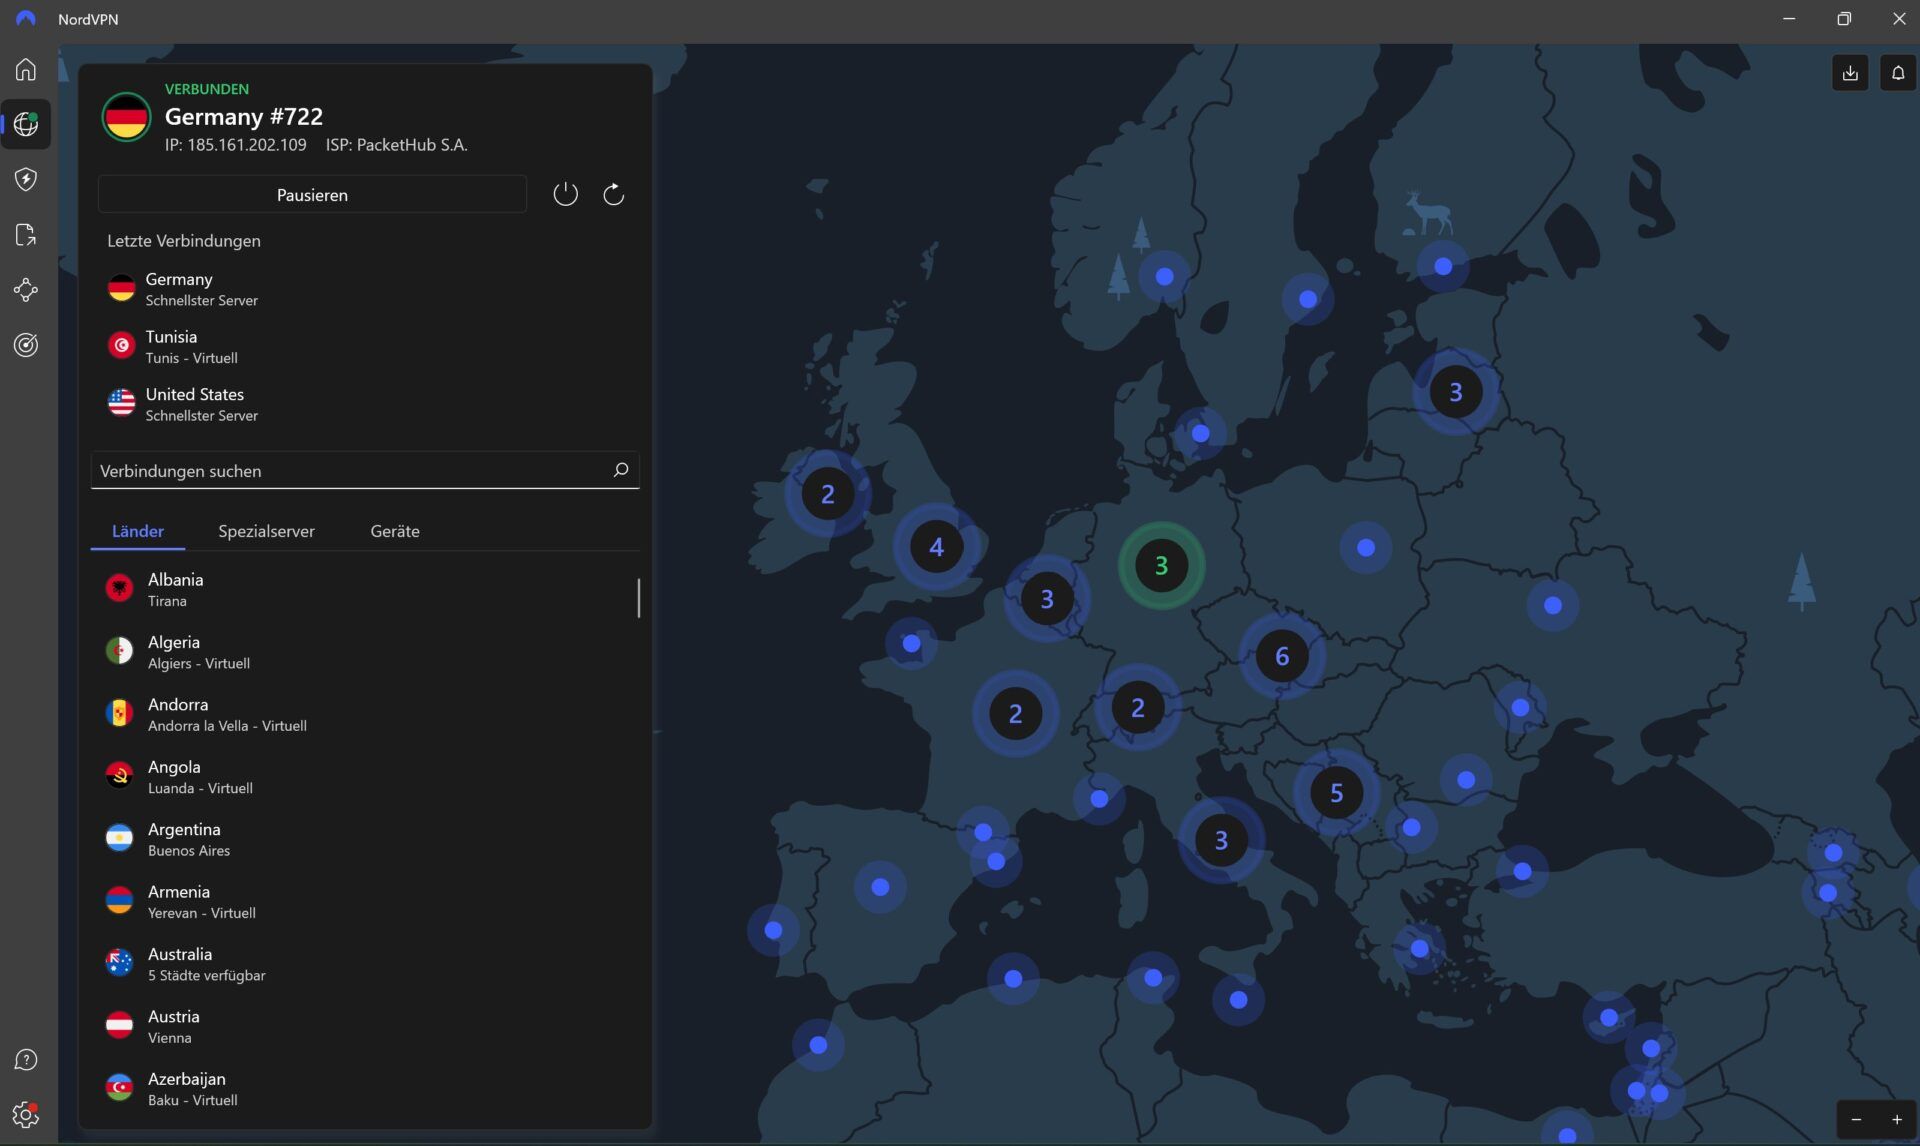The height and width of the screenshot is (1146, 1920).
Task: Click the map cluster marker labeled 4
Action: click(x=936, y=547)
